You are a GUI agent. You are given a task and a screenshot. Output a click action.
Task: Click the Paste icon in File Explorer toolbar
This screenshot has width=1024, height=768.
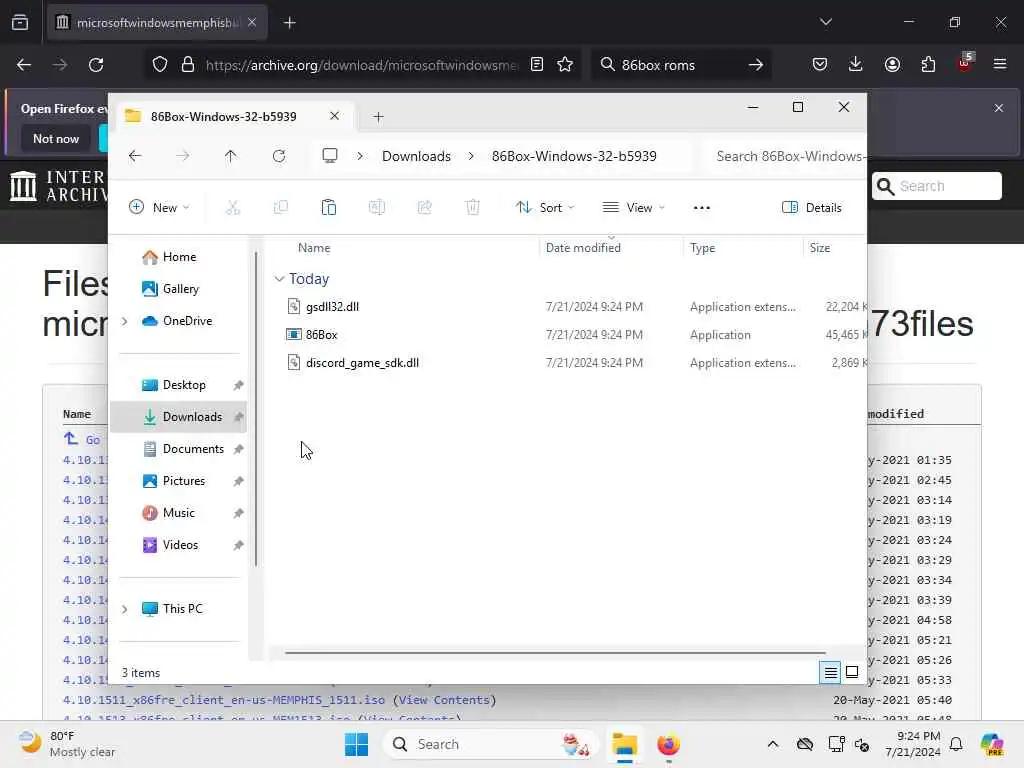coord(328,208)
